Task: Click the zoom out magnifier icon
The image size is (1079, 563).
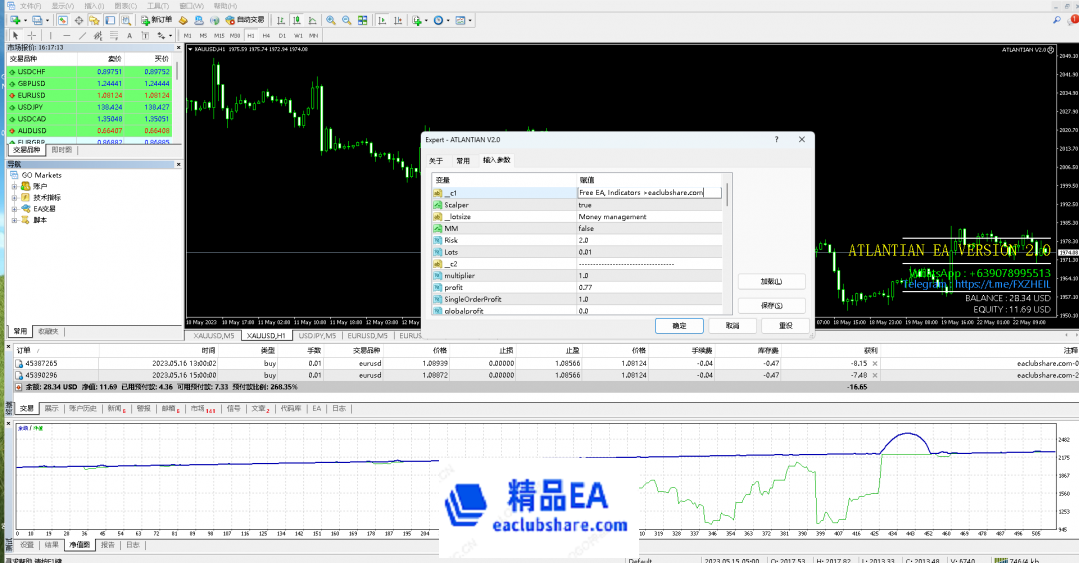Action: click(346, 20)
